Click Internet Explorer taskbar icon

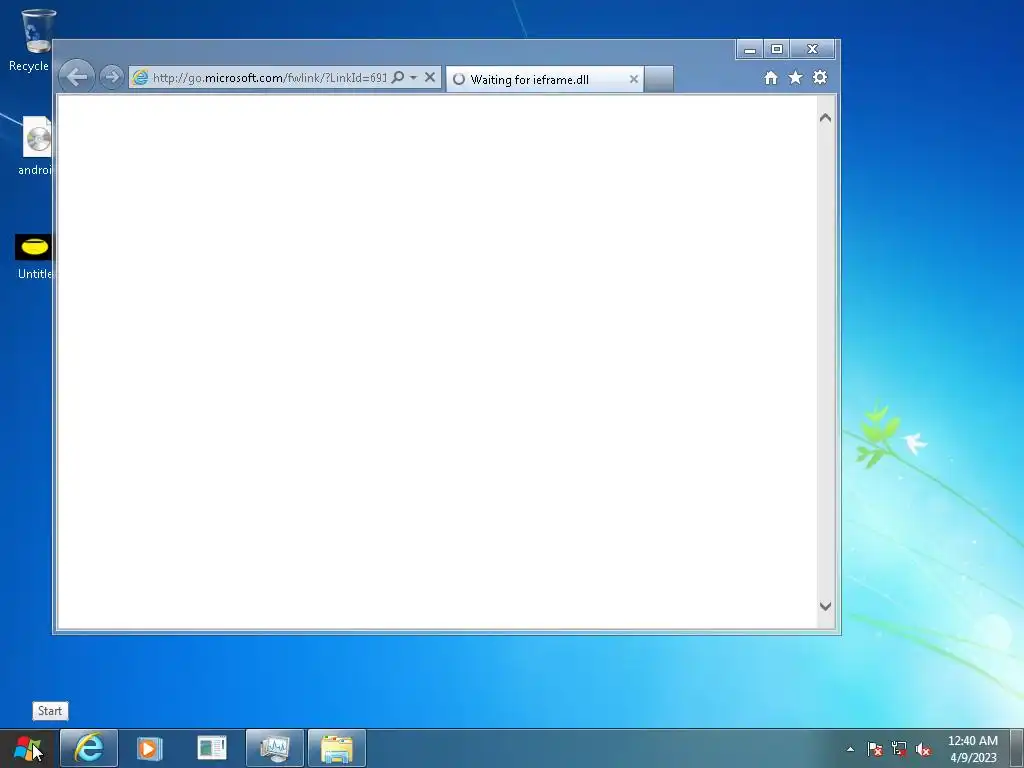(x=89, y=748)
